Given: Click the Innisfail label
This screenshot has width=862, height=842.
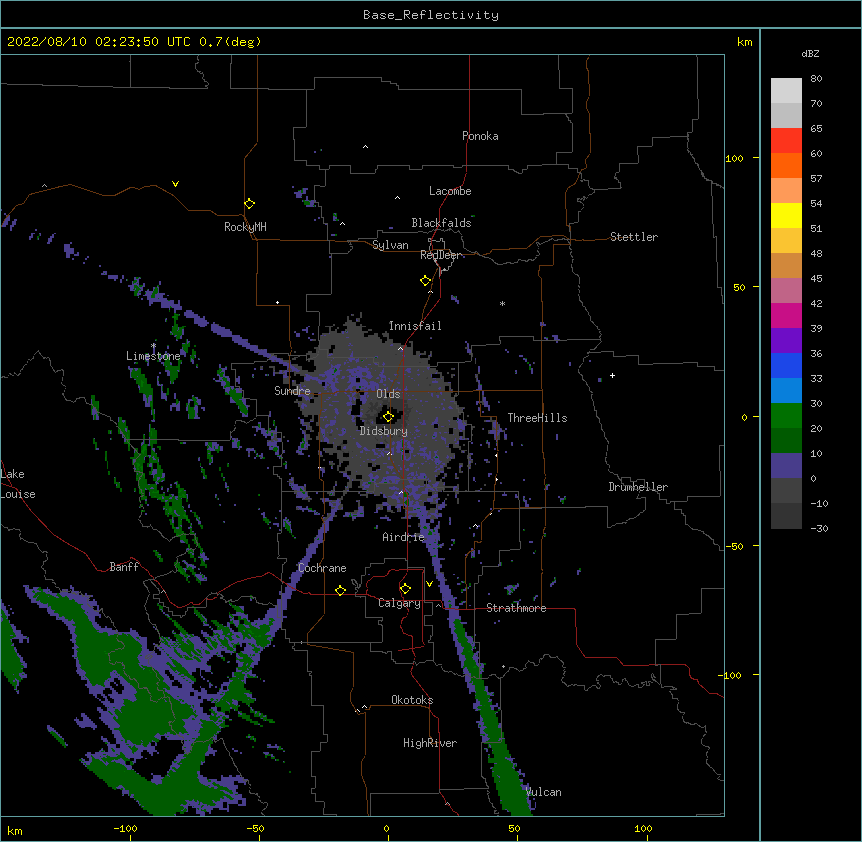Looking at the screenshot, I should point(415,326).
